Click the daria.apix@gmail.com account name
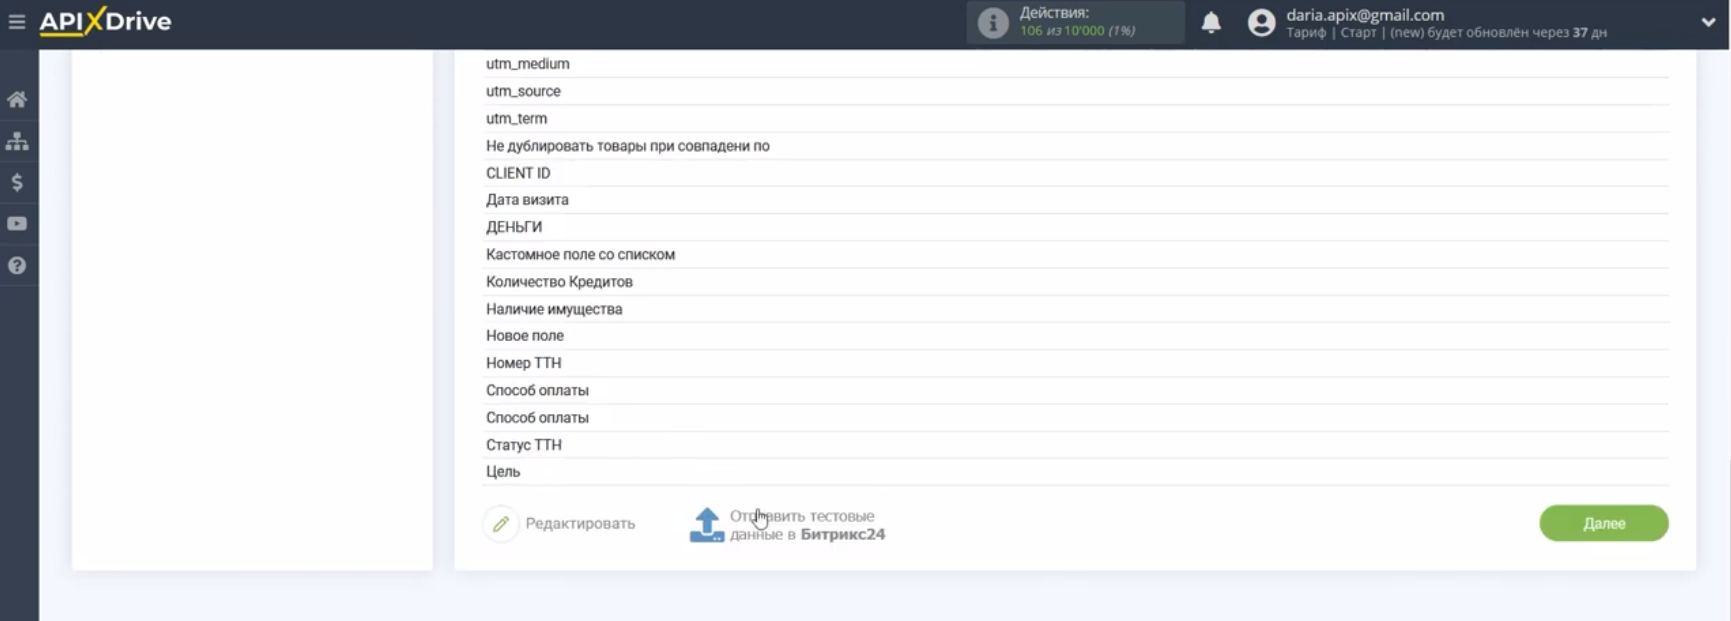This screenshot has width=1731, height=621. click(1365, 15)
